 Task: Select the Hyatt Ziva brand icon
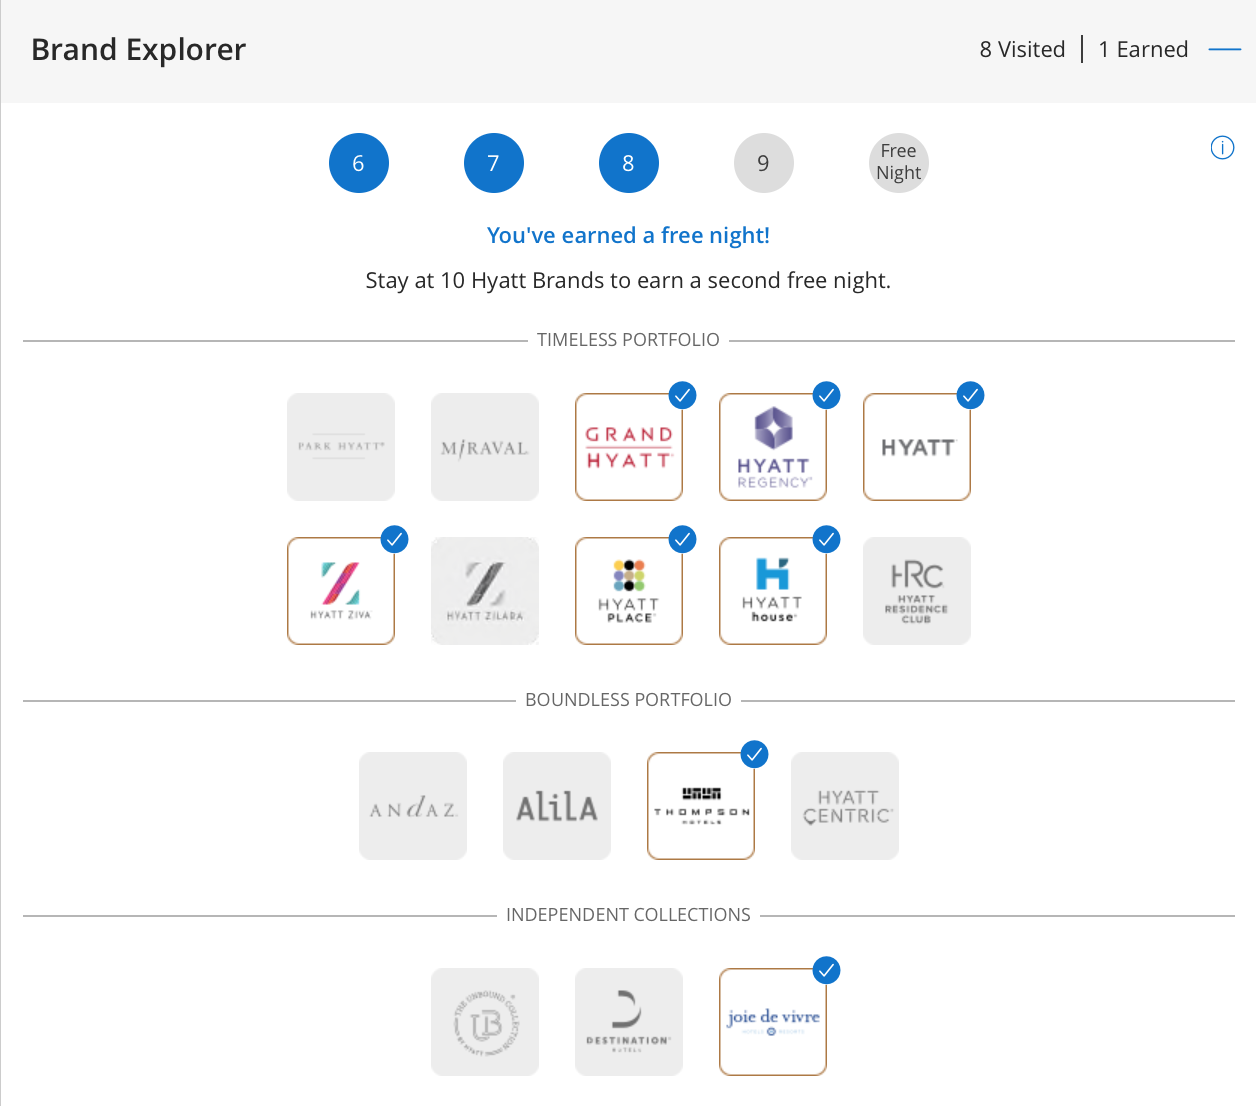(x=341, y=591)
